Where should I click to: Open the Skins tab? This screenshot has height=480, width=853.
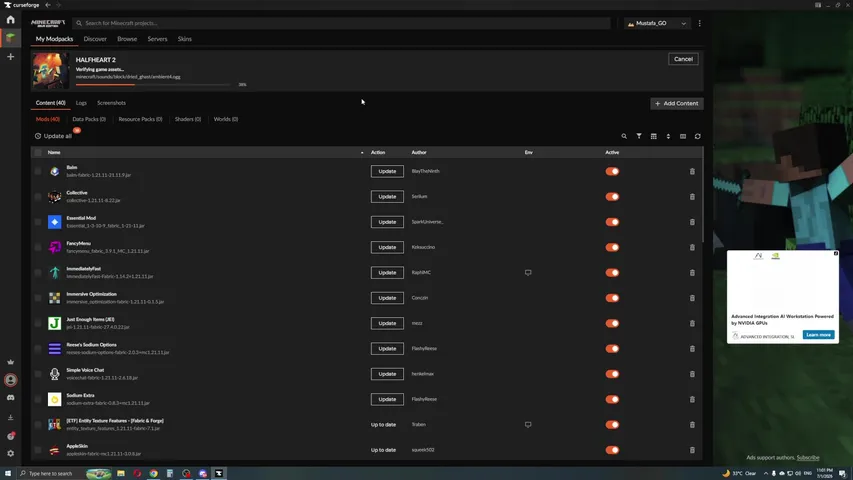[184, 39]
